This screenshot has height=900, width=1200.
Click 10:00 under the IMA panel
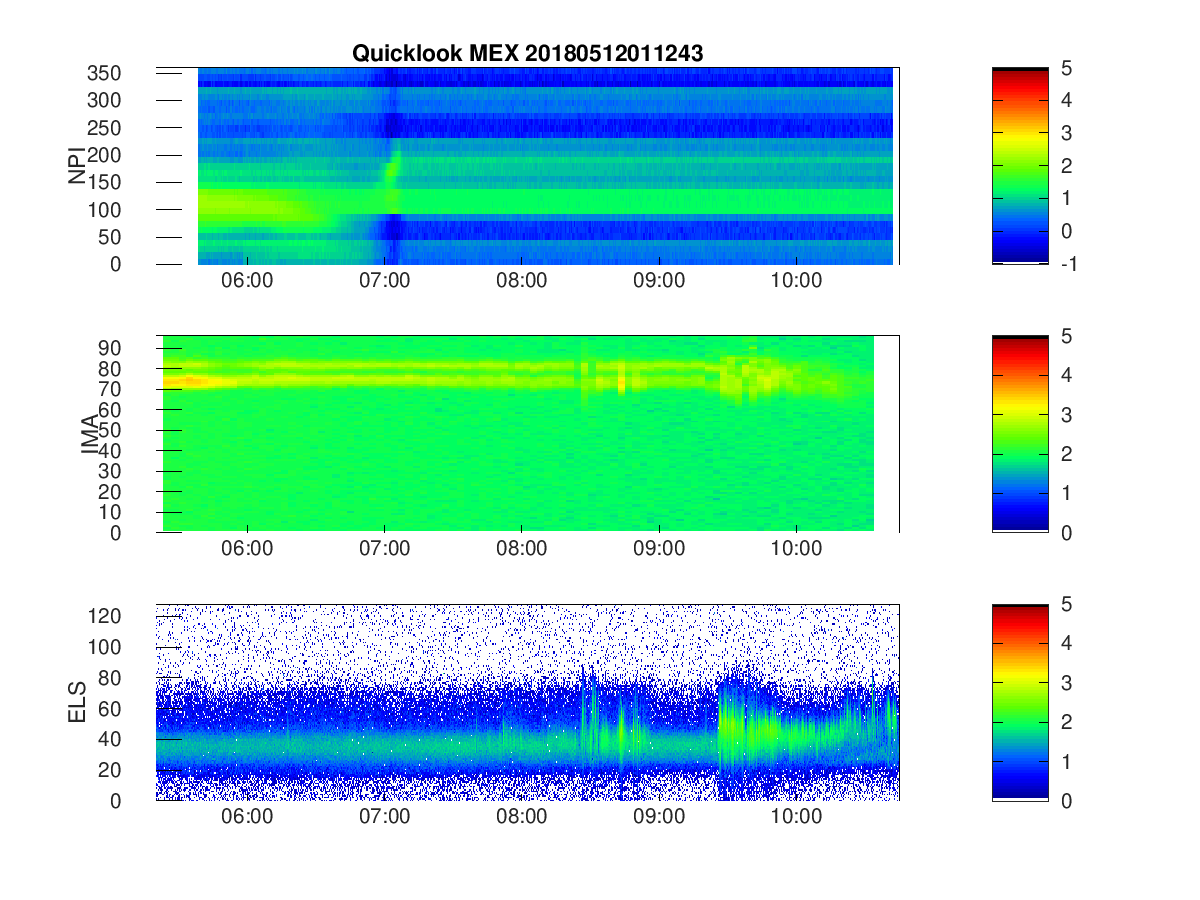pos(796,549)
